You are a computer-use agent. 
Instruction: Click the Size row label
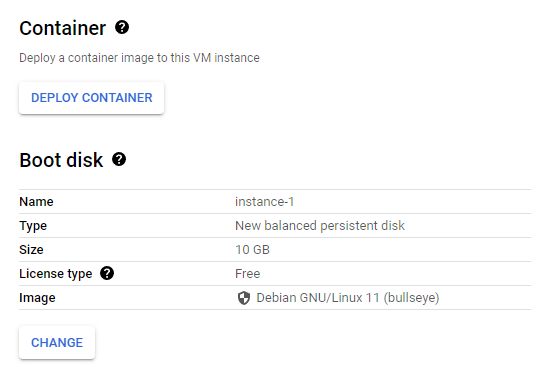point(31,250)
